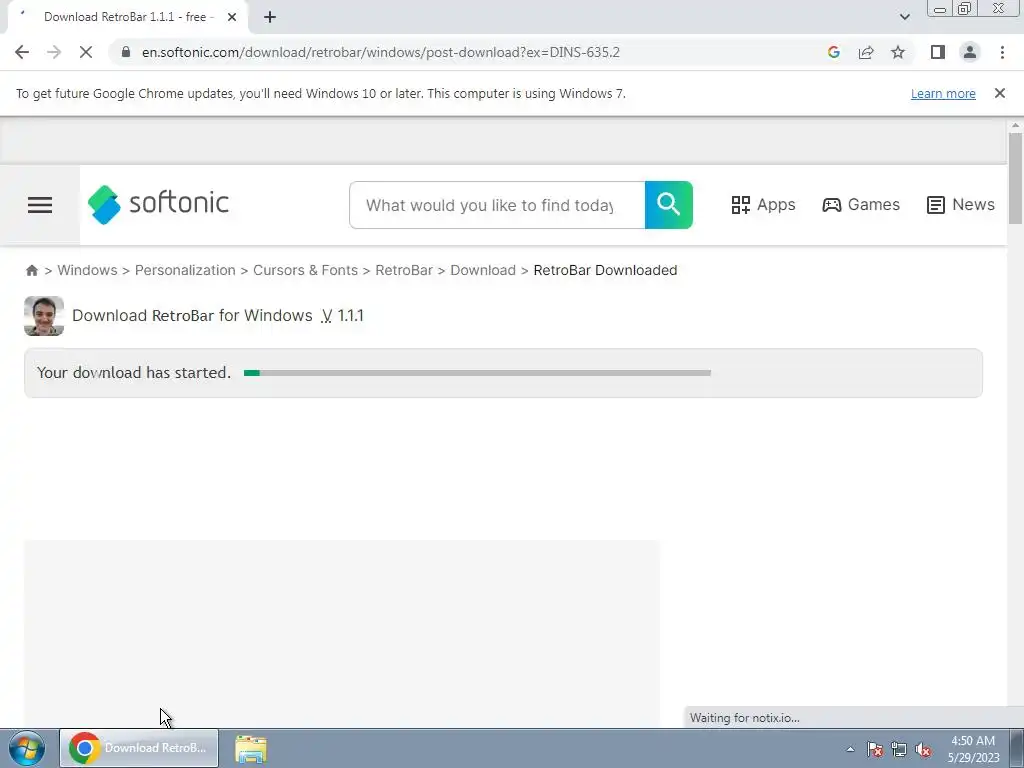Click the address bar URL
Screen dimensions: 1024x768
[380, 52]
